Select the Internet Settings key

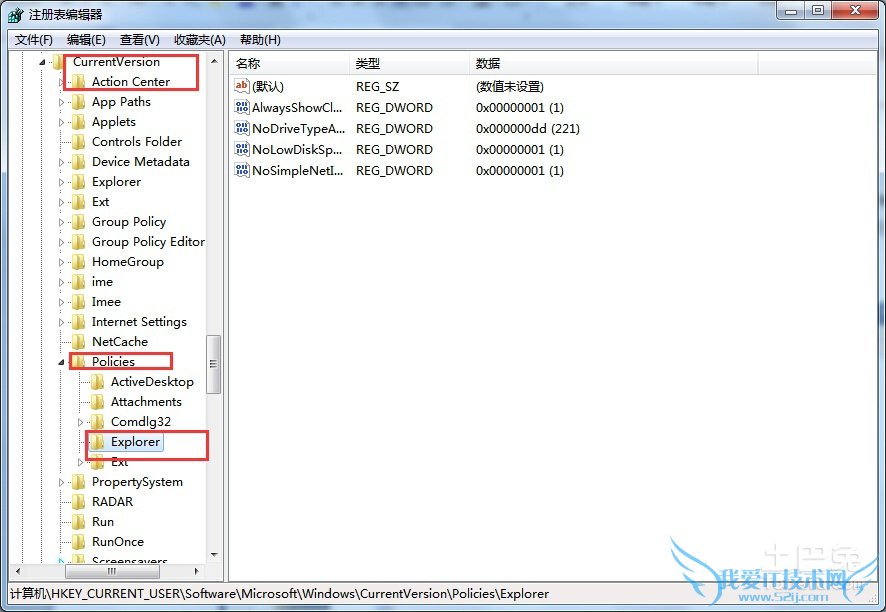[x=139, y=322]
